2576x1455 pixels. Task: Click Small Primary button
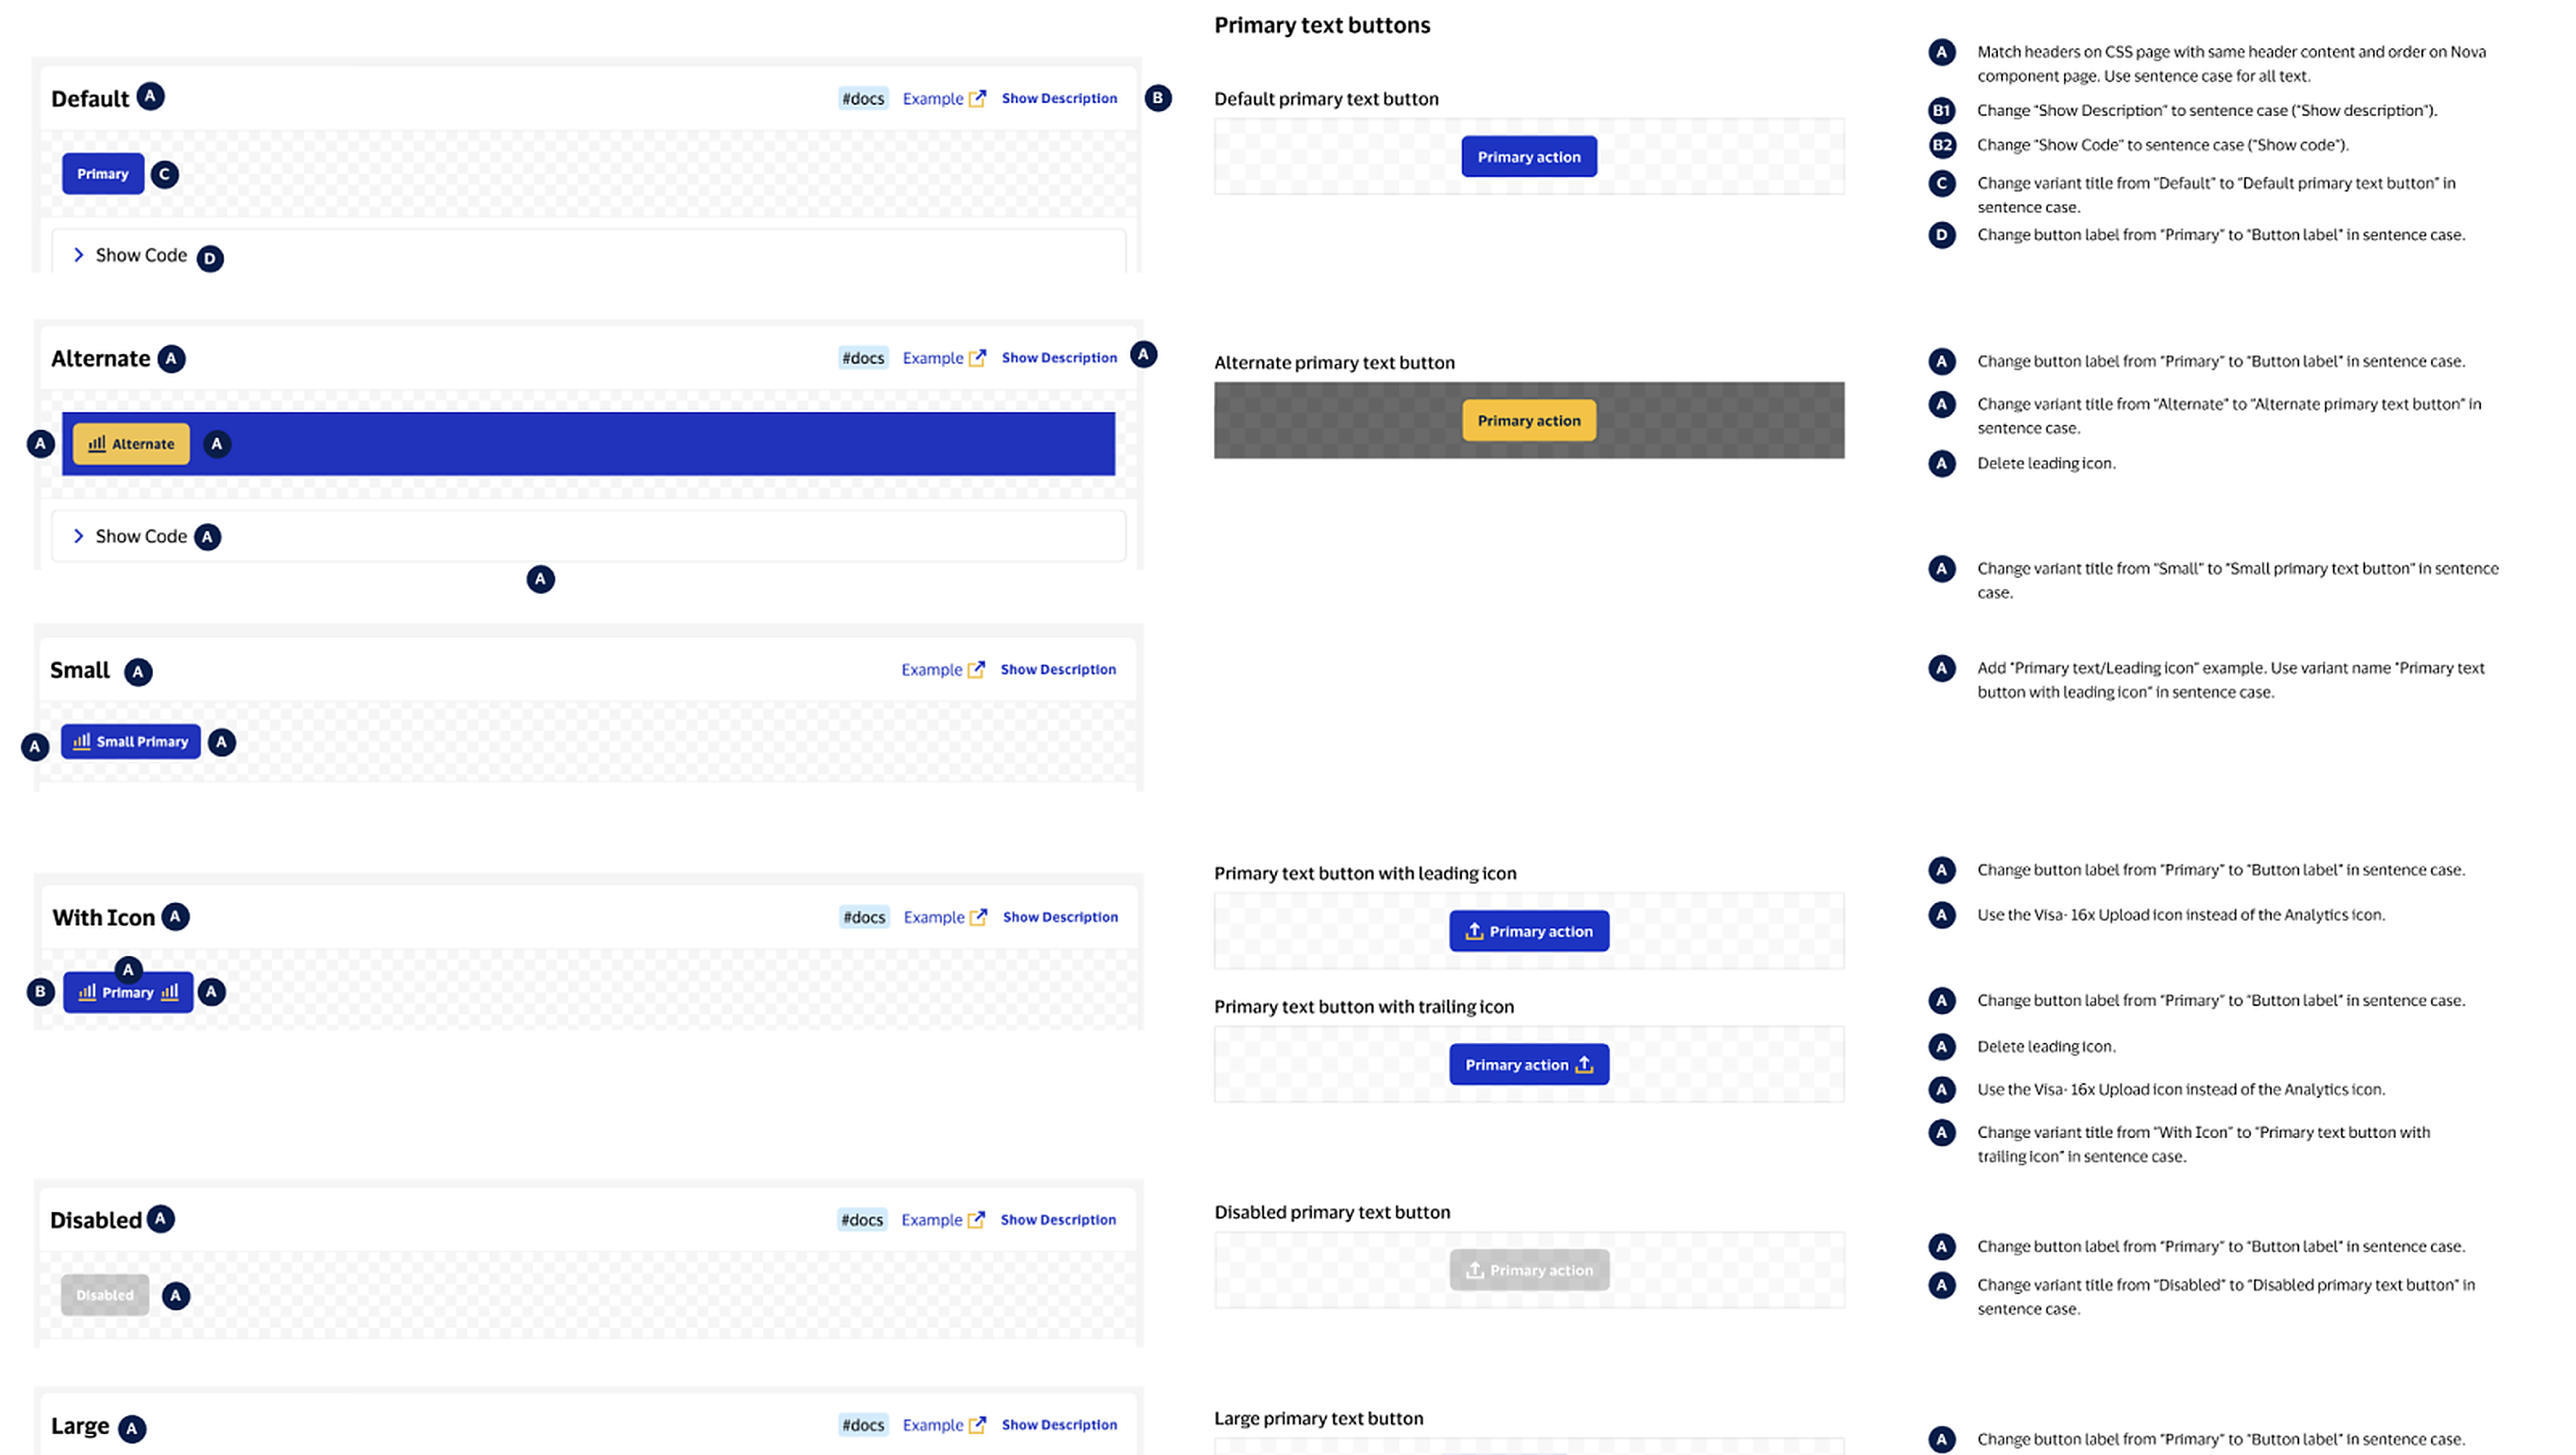coord(131,742)
